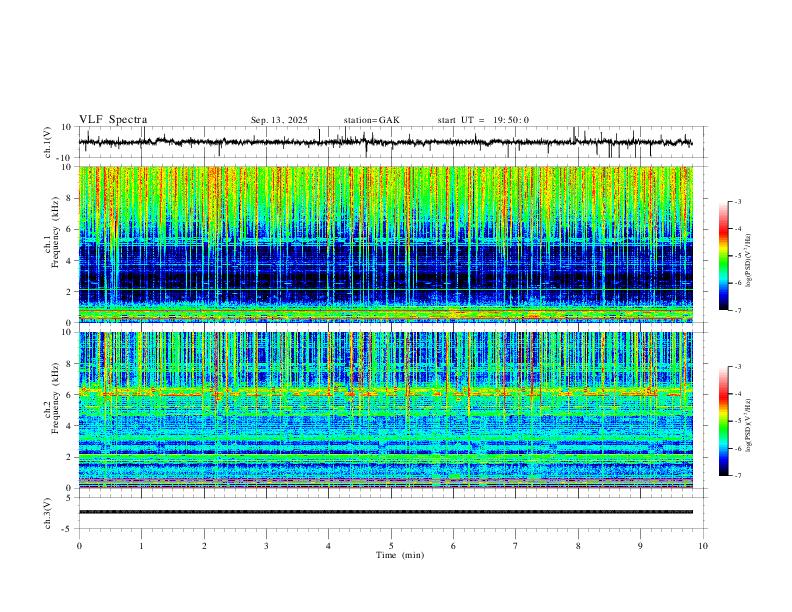The width and height of the screenshot is (792, 612).
Task: Click the 6 kHz band in ch.2 spectrogram
Action: pyautogui.click(x=385, y=391)
